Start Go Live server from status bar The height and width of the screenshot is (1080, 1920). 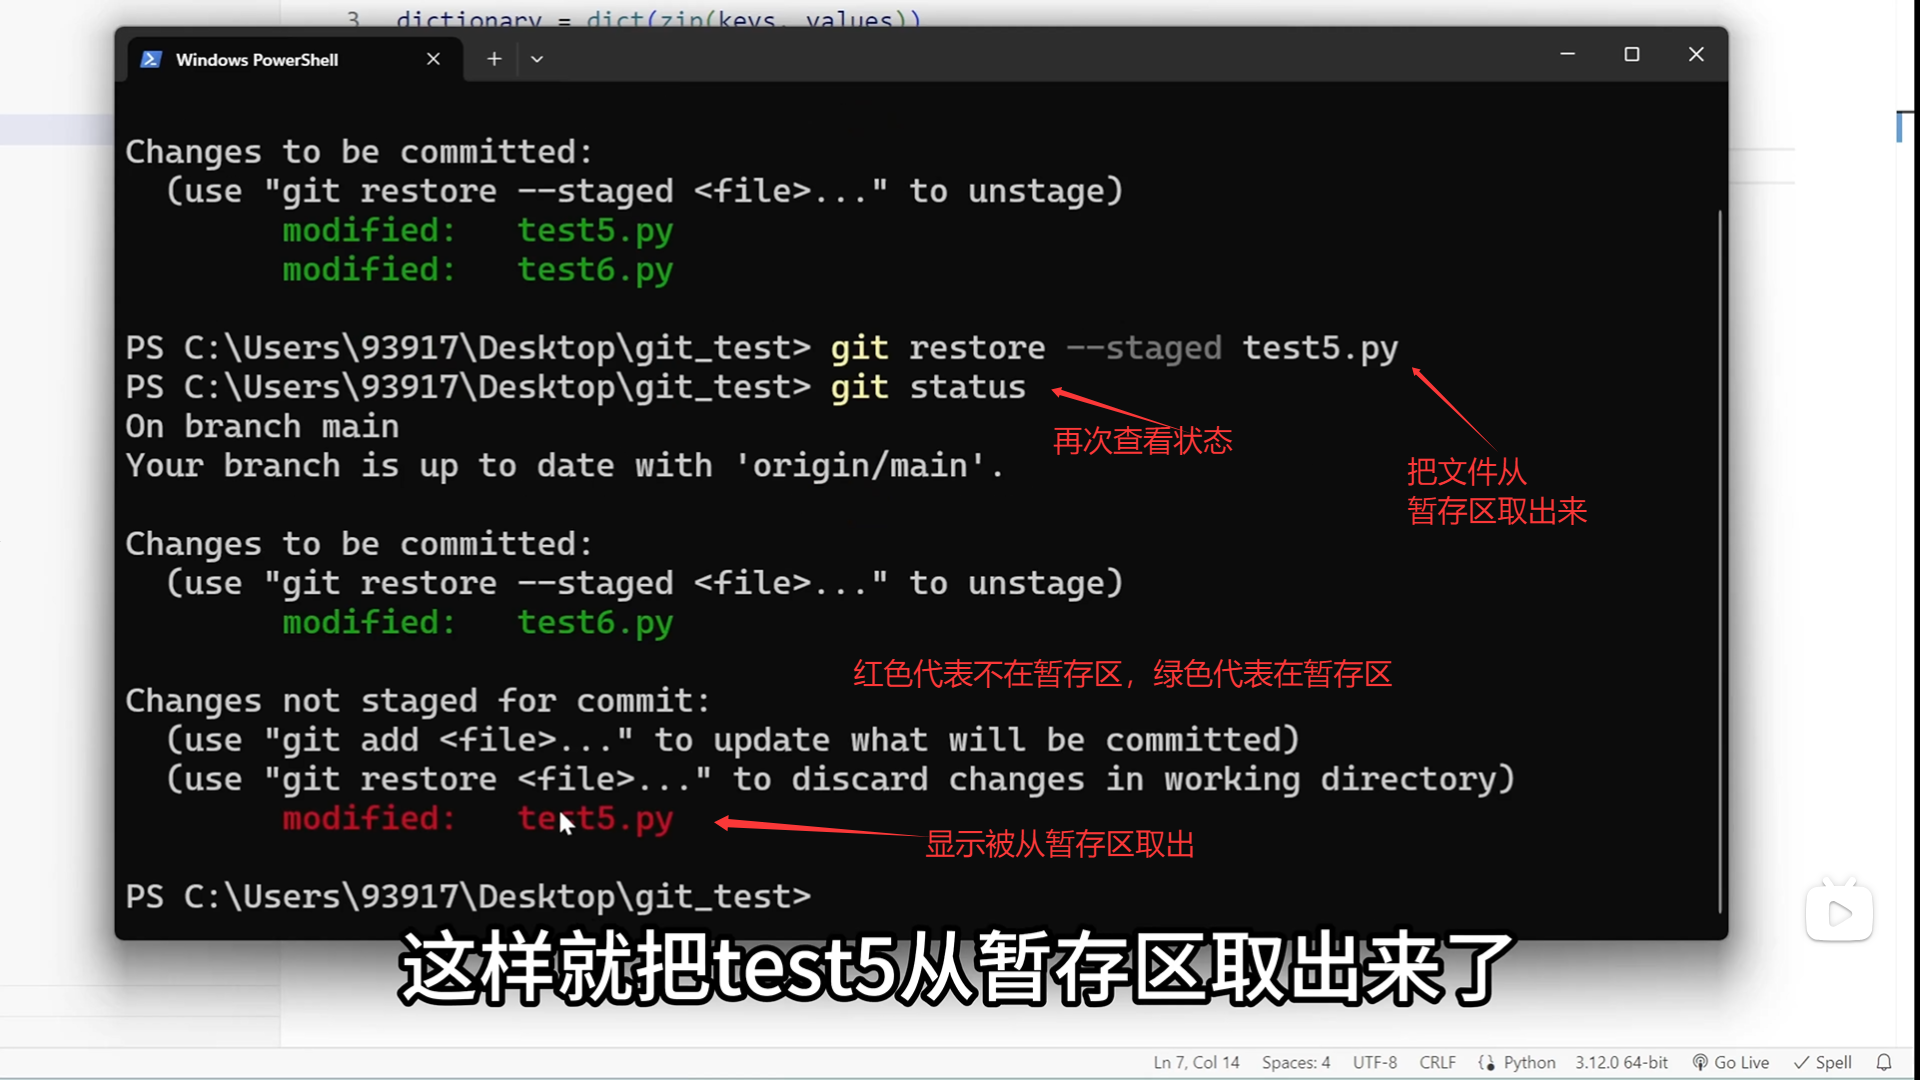(x=1730, y=1062)
